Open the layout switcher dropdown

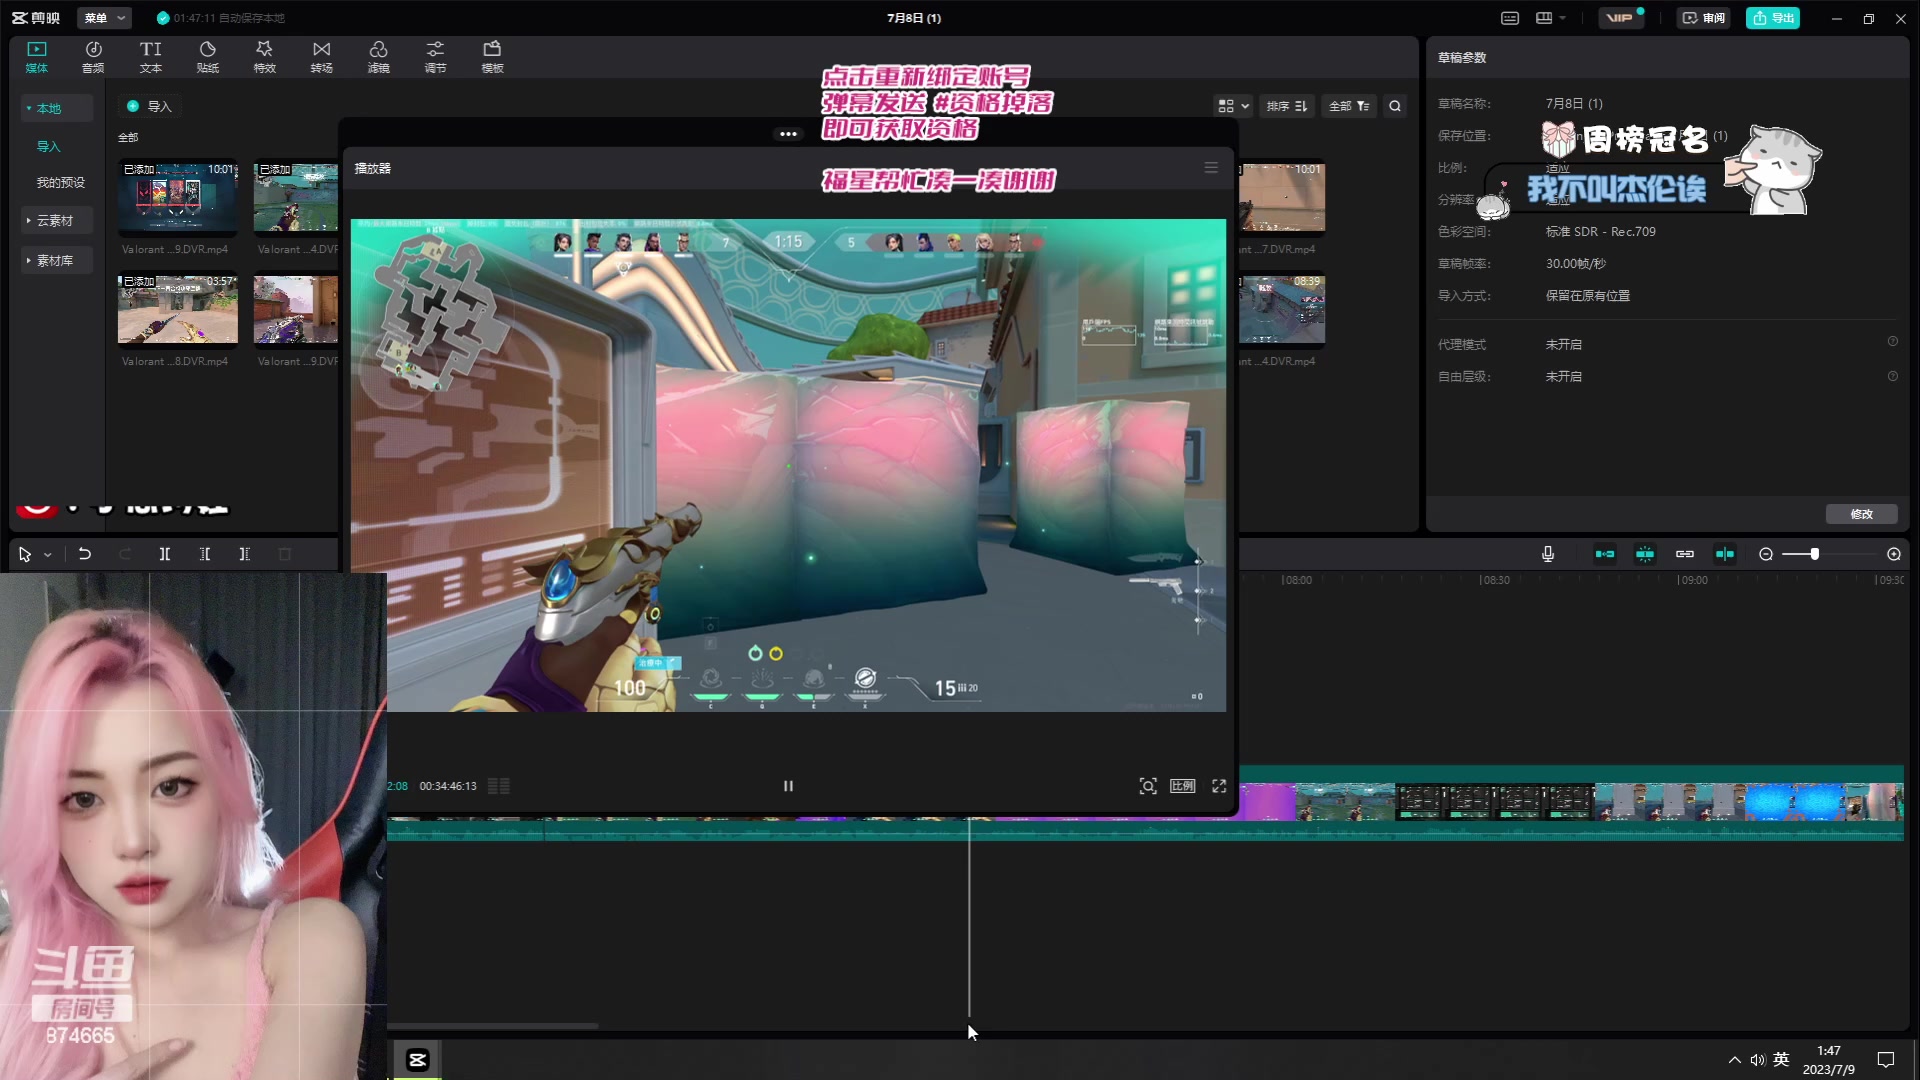tap(1551, 18)
